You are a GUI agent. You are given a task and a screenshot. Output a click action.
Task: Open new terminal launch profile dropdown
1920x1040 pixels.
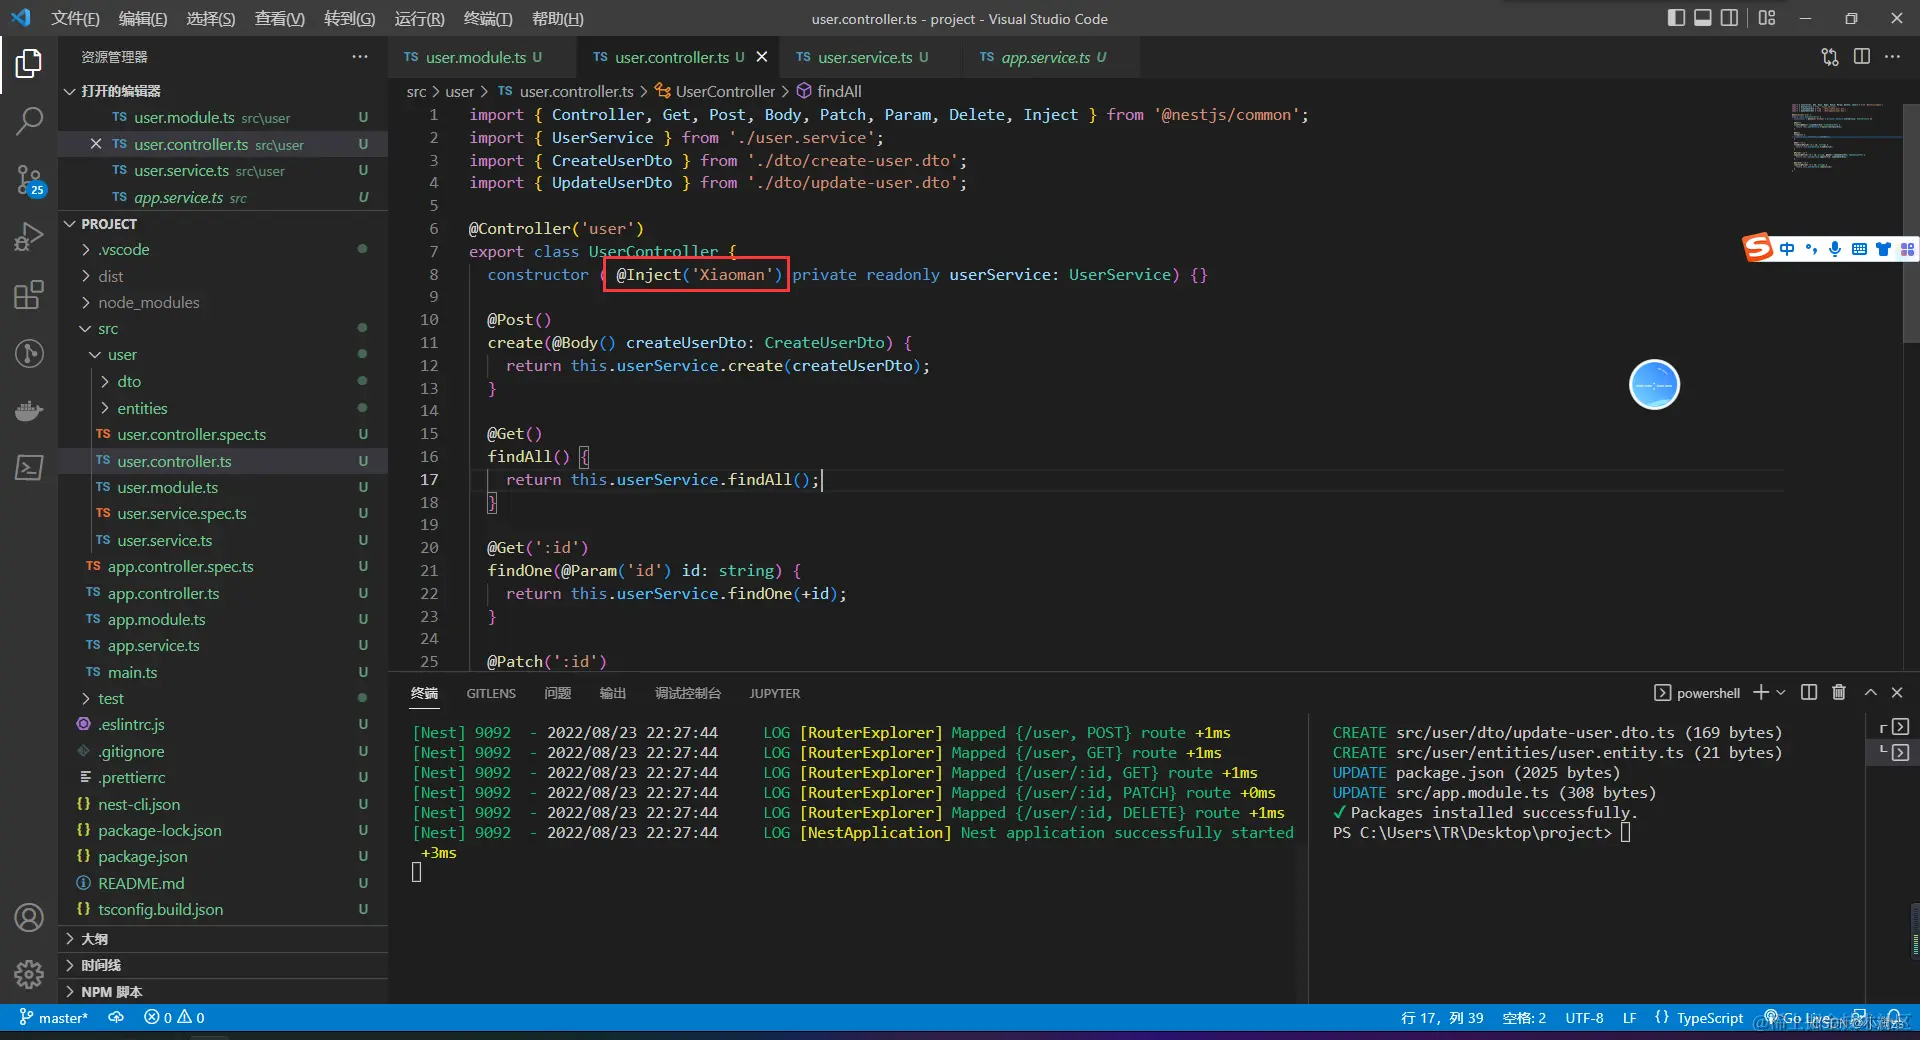(1781, 692)
